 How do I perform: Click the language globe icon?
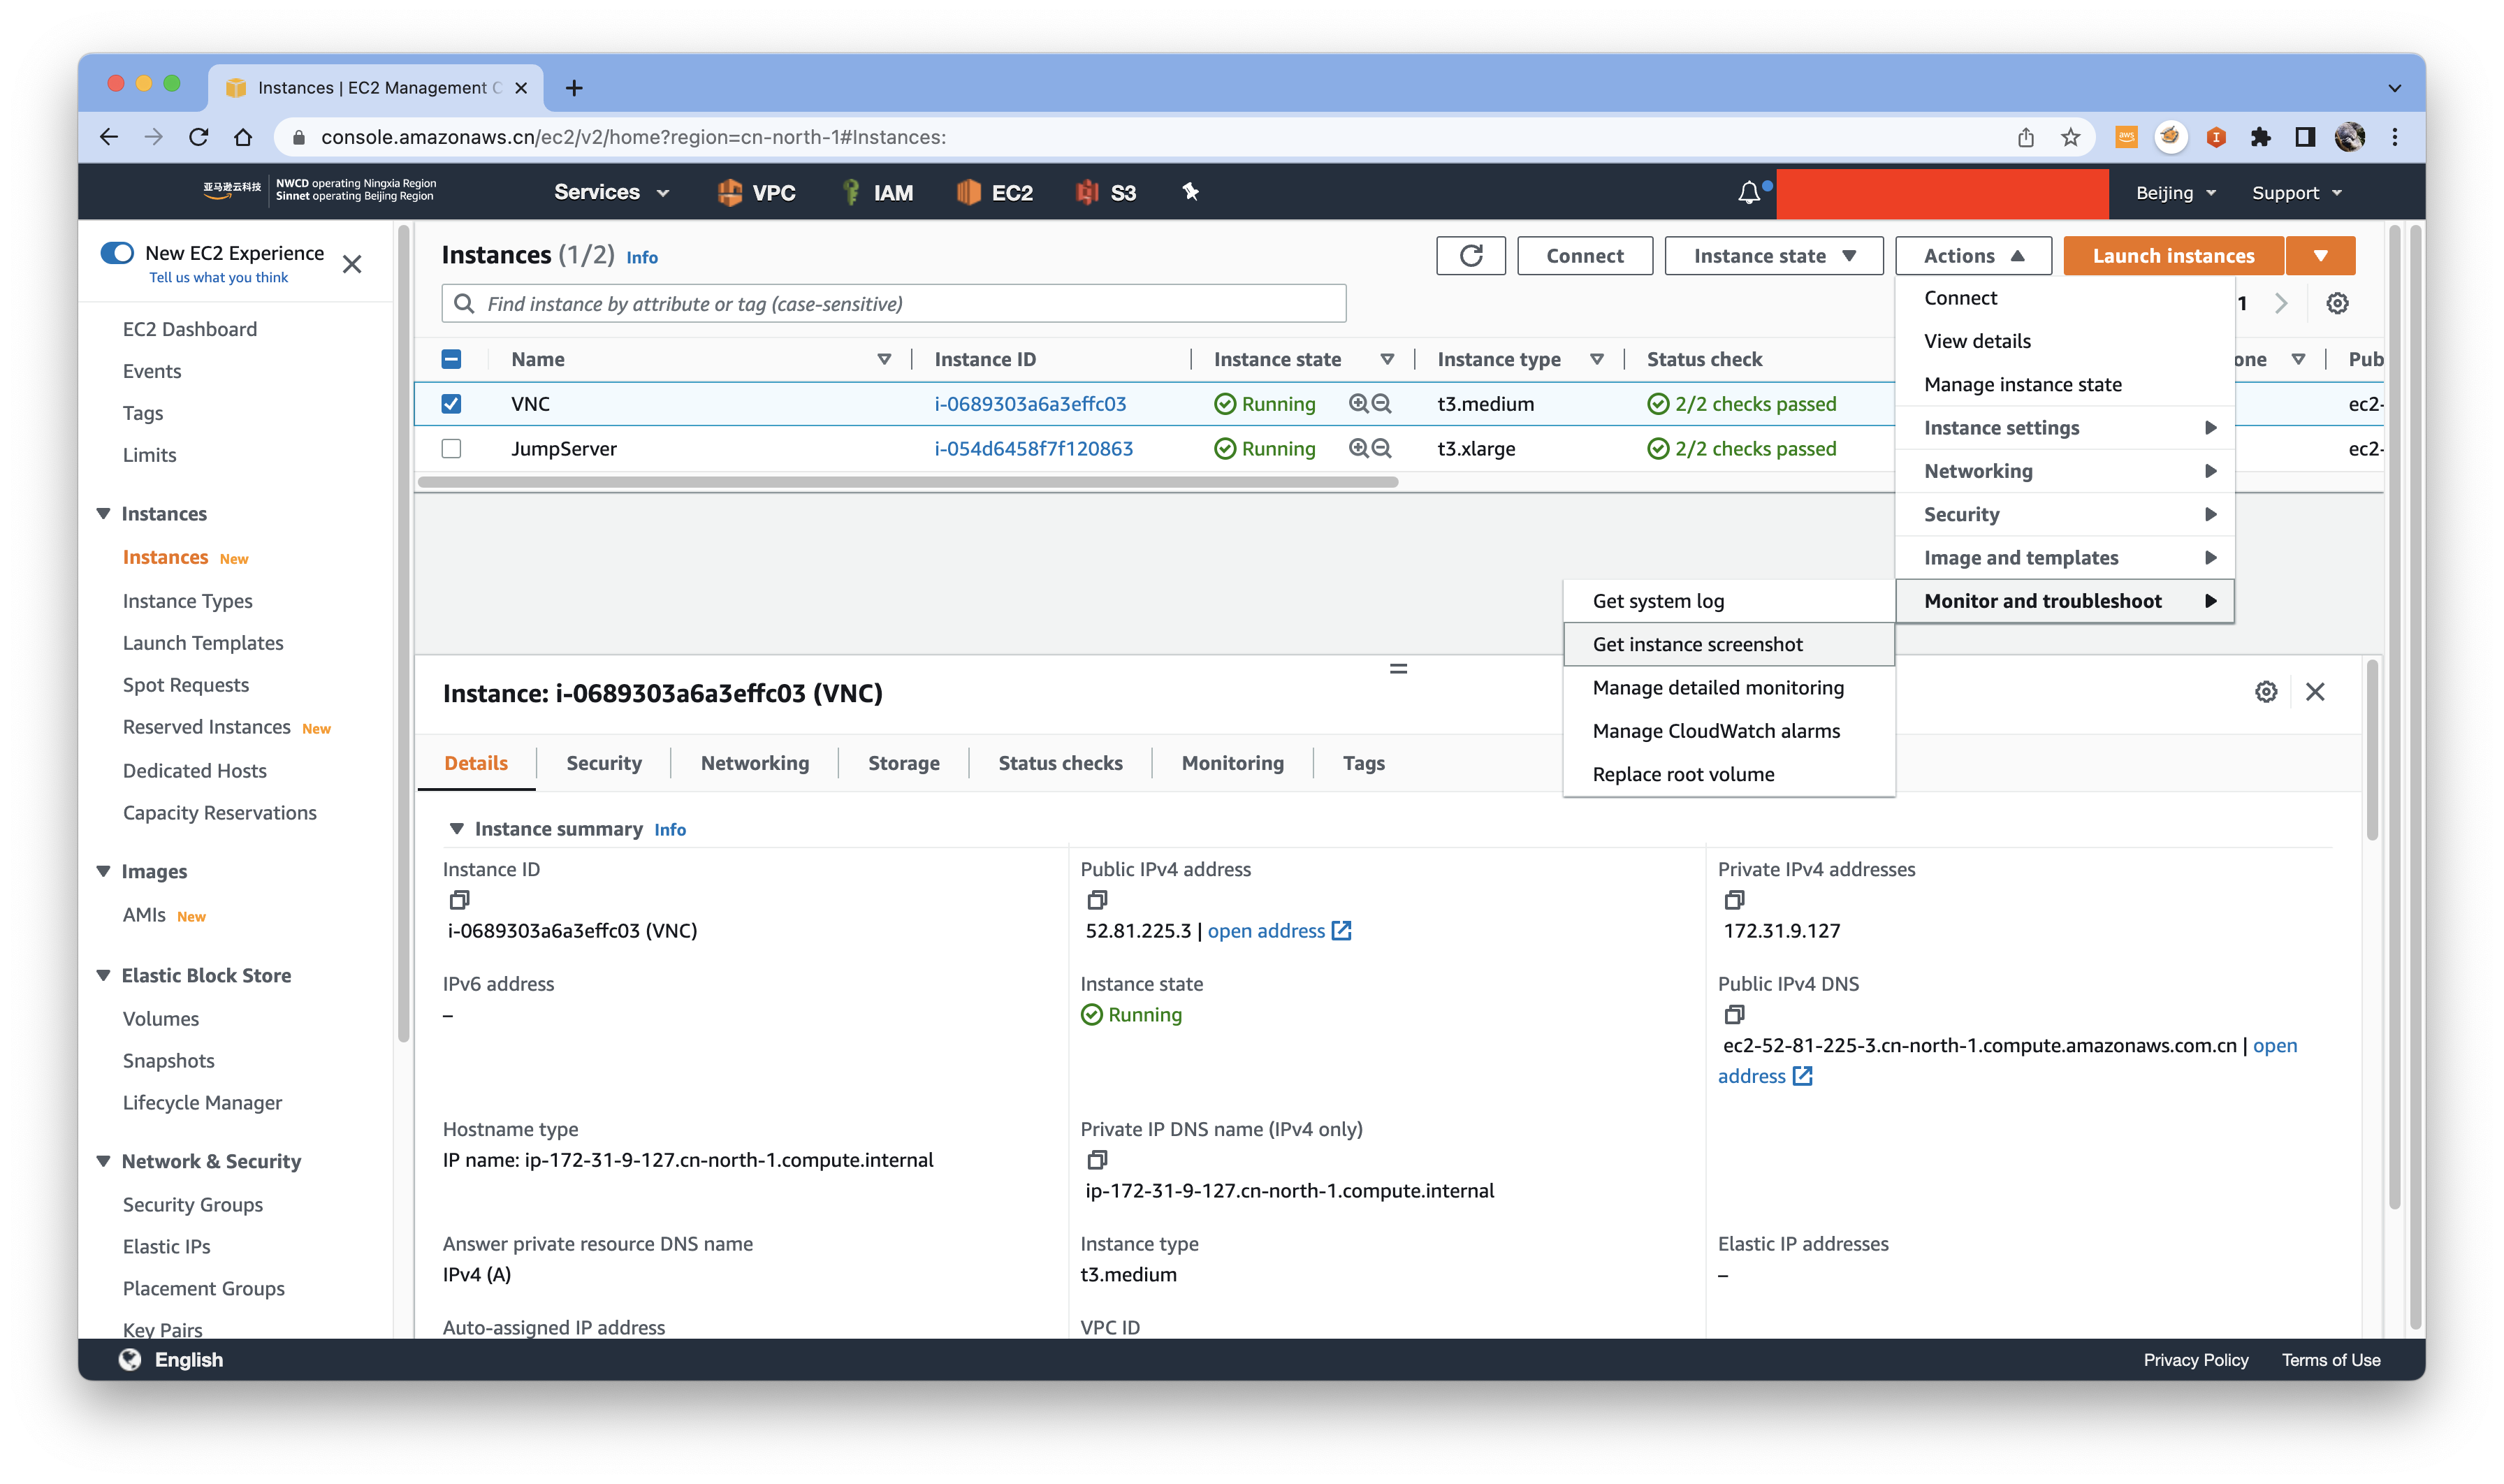pos(130,1359)
